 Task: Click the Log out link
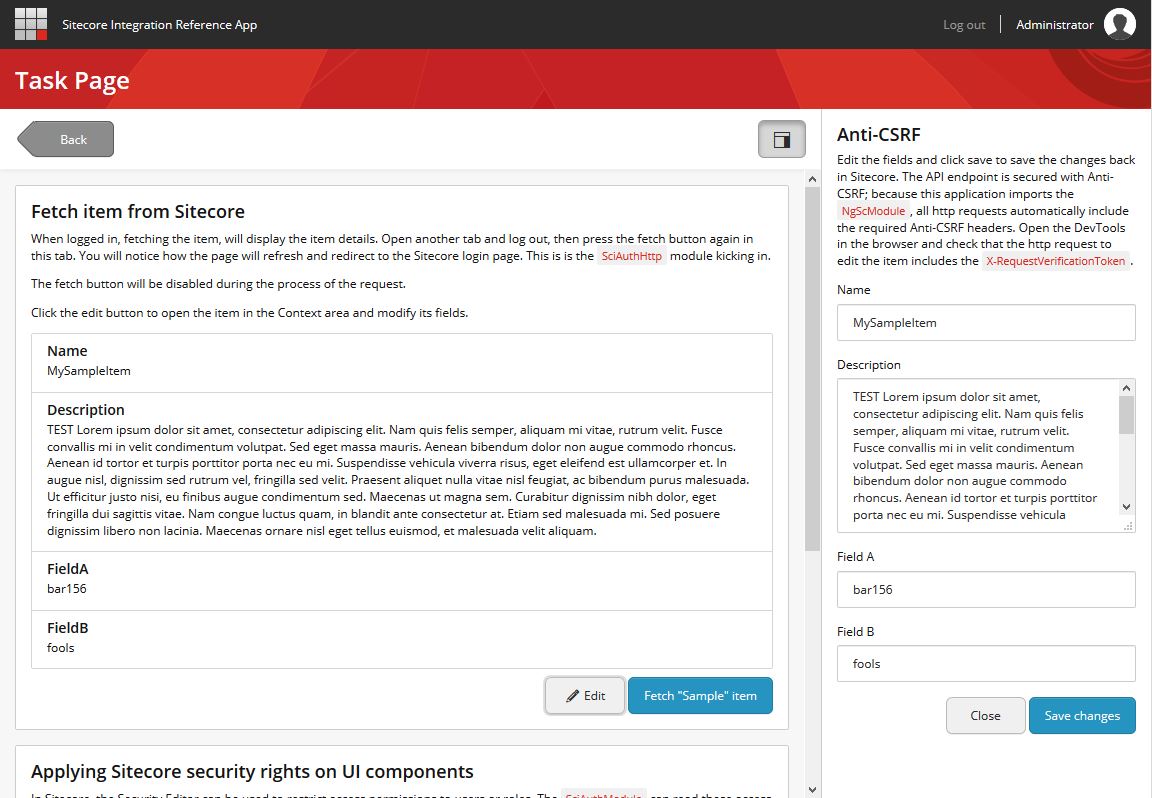(x=964, y=25)
